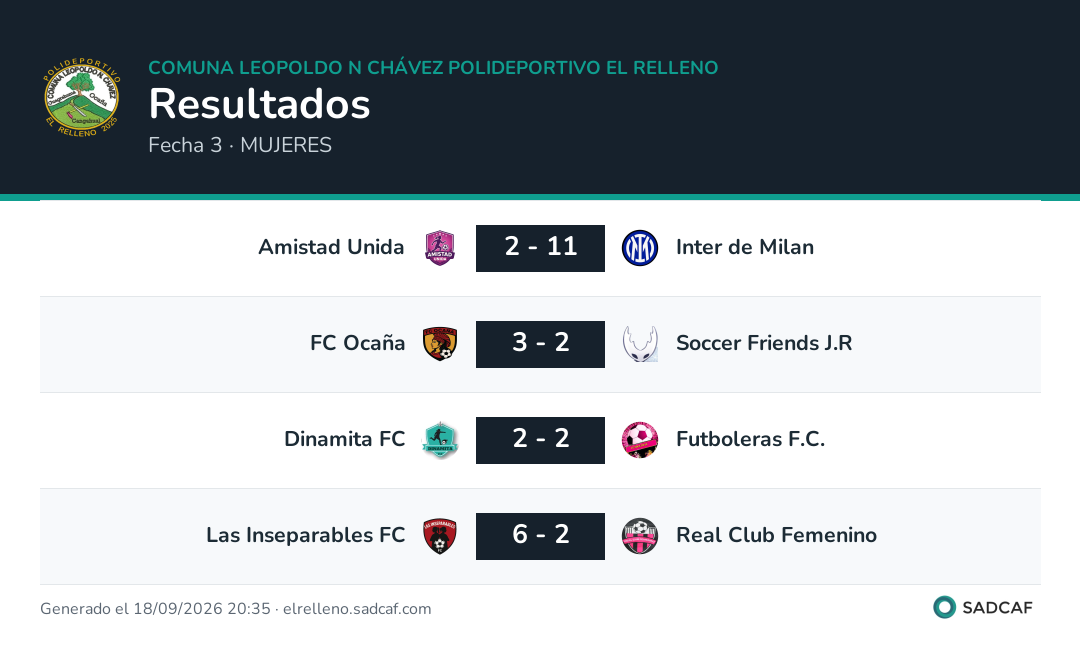Click the Dinamita FC team crest
This screenshot has height=660, width=1080.
440,440
